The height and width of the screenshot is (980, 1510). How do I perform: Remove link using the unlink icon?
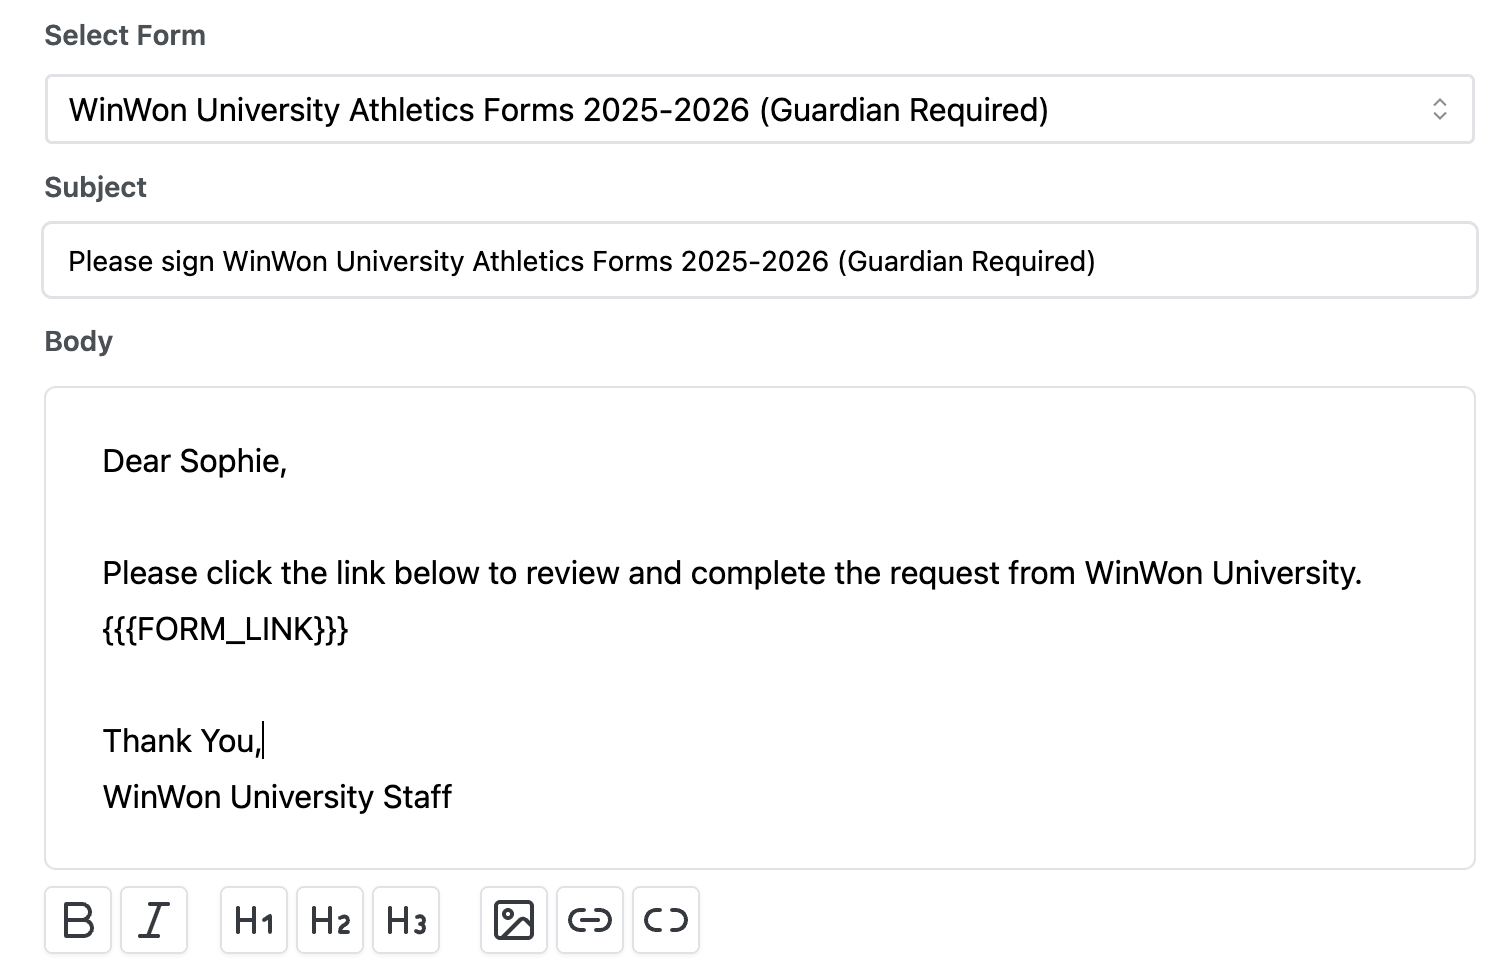(666, 920)
